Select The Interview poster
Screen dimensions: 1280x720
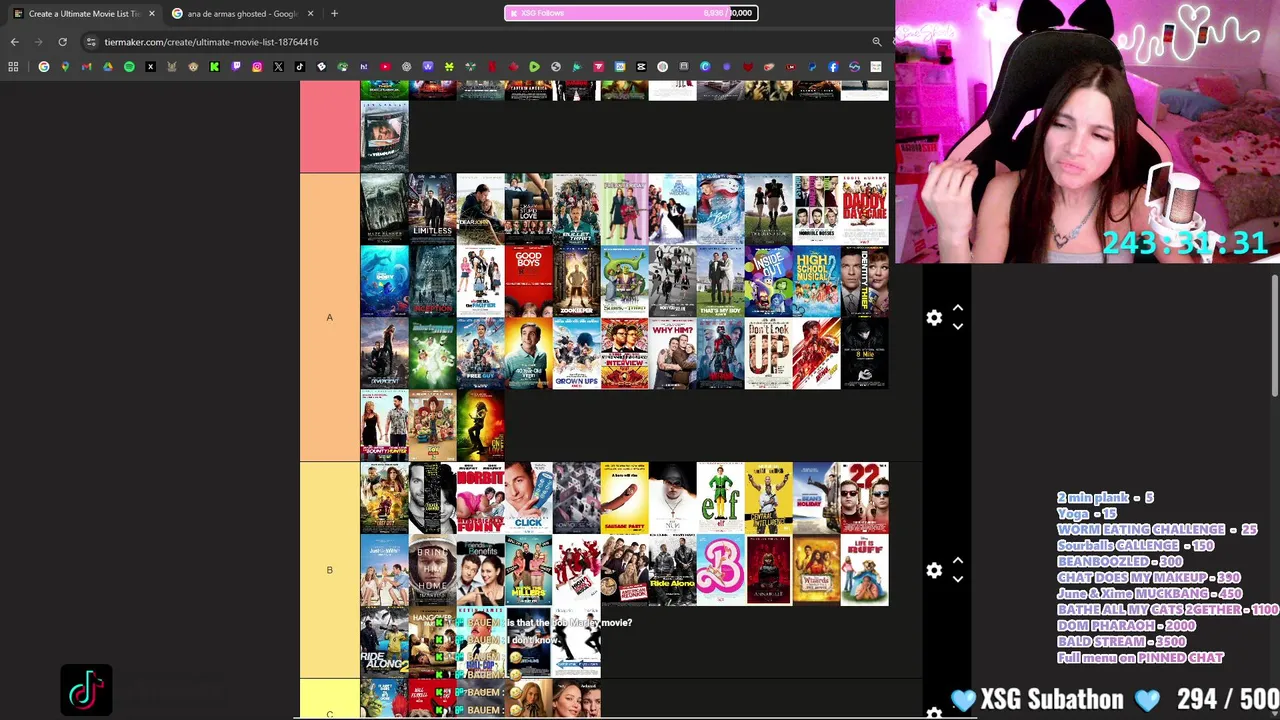624,353
